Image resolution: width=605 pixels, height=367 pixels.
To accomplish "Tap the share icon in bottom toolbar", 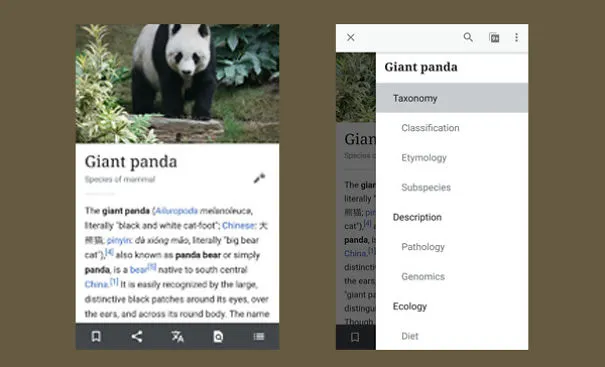I will pyautogui.click(x=137, y=337).
